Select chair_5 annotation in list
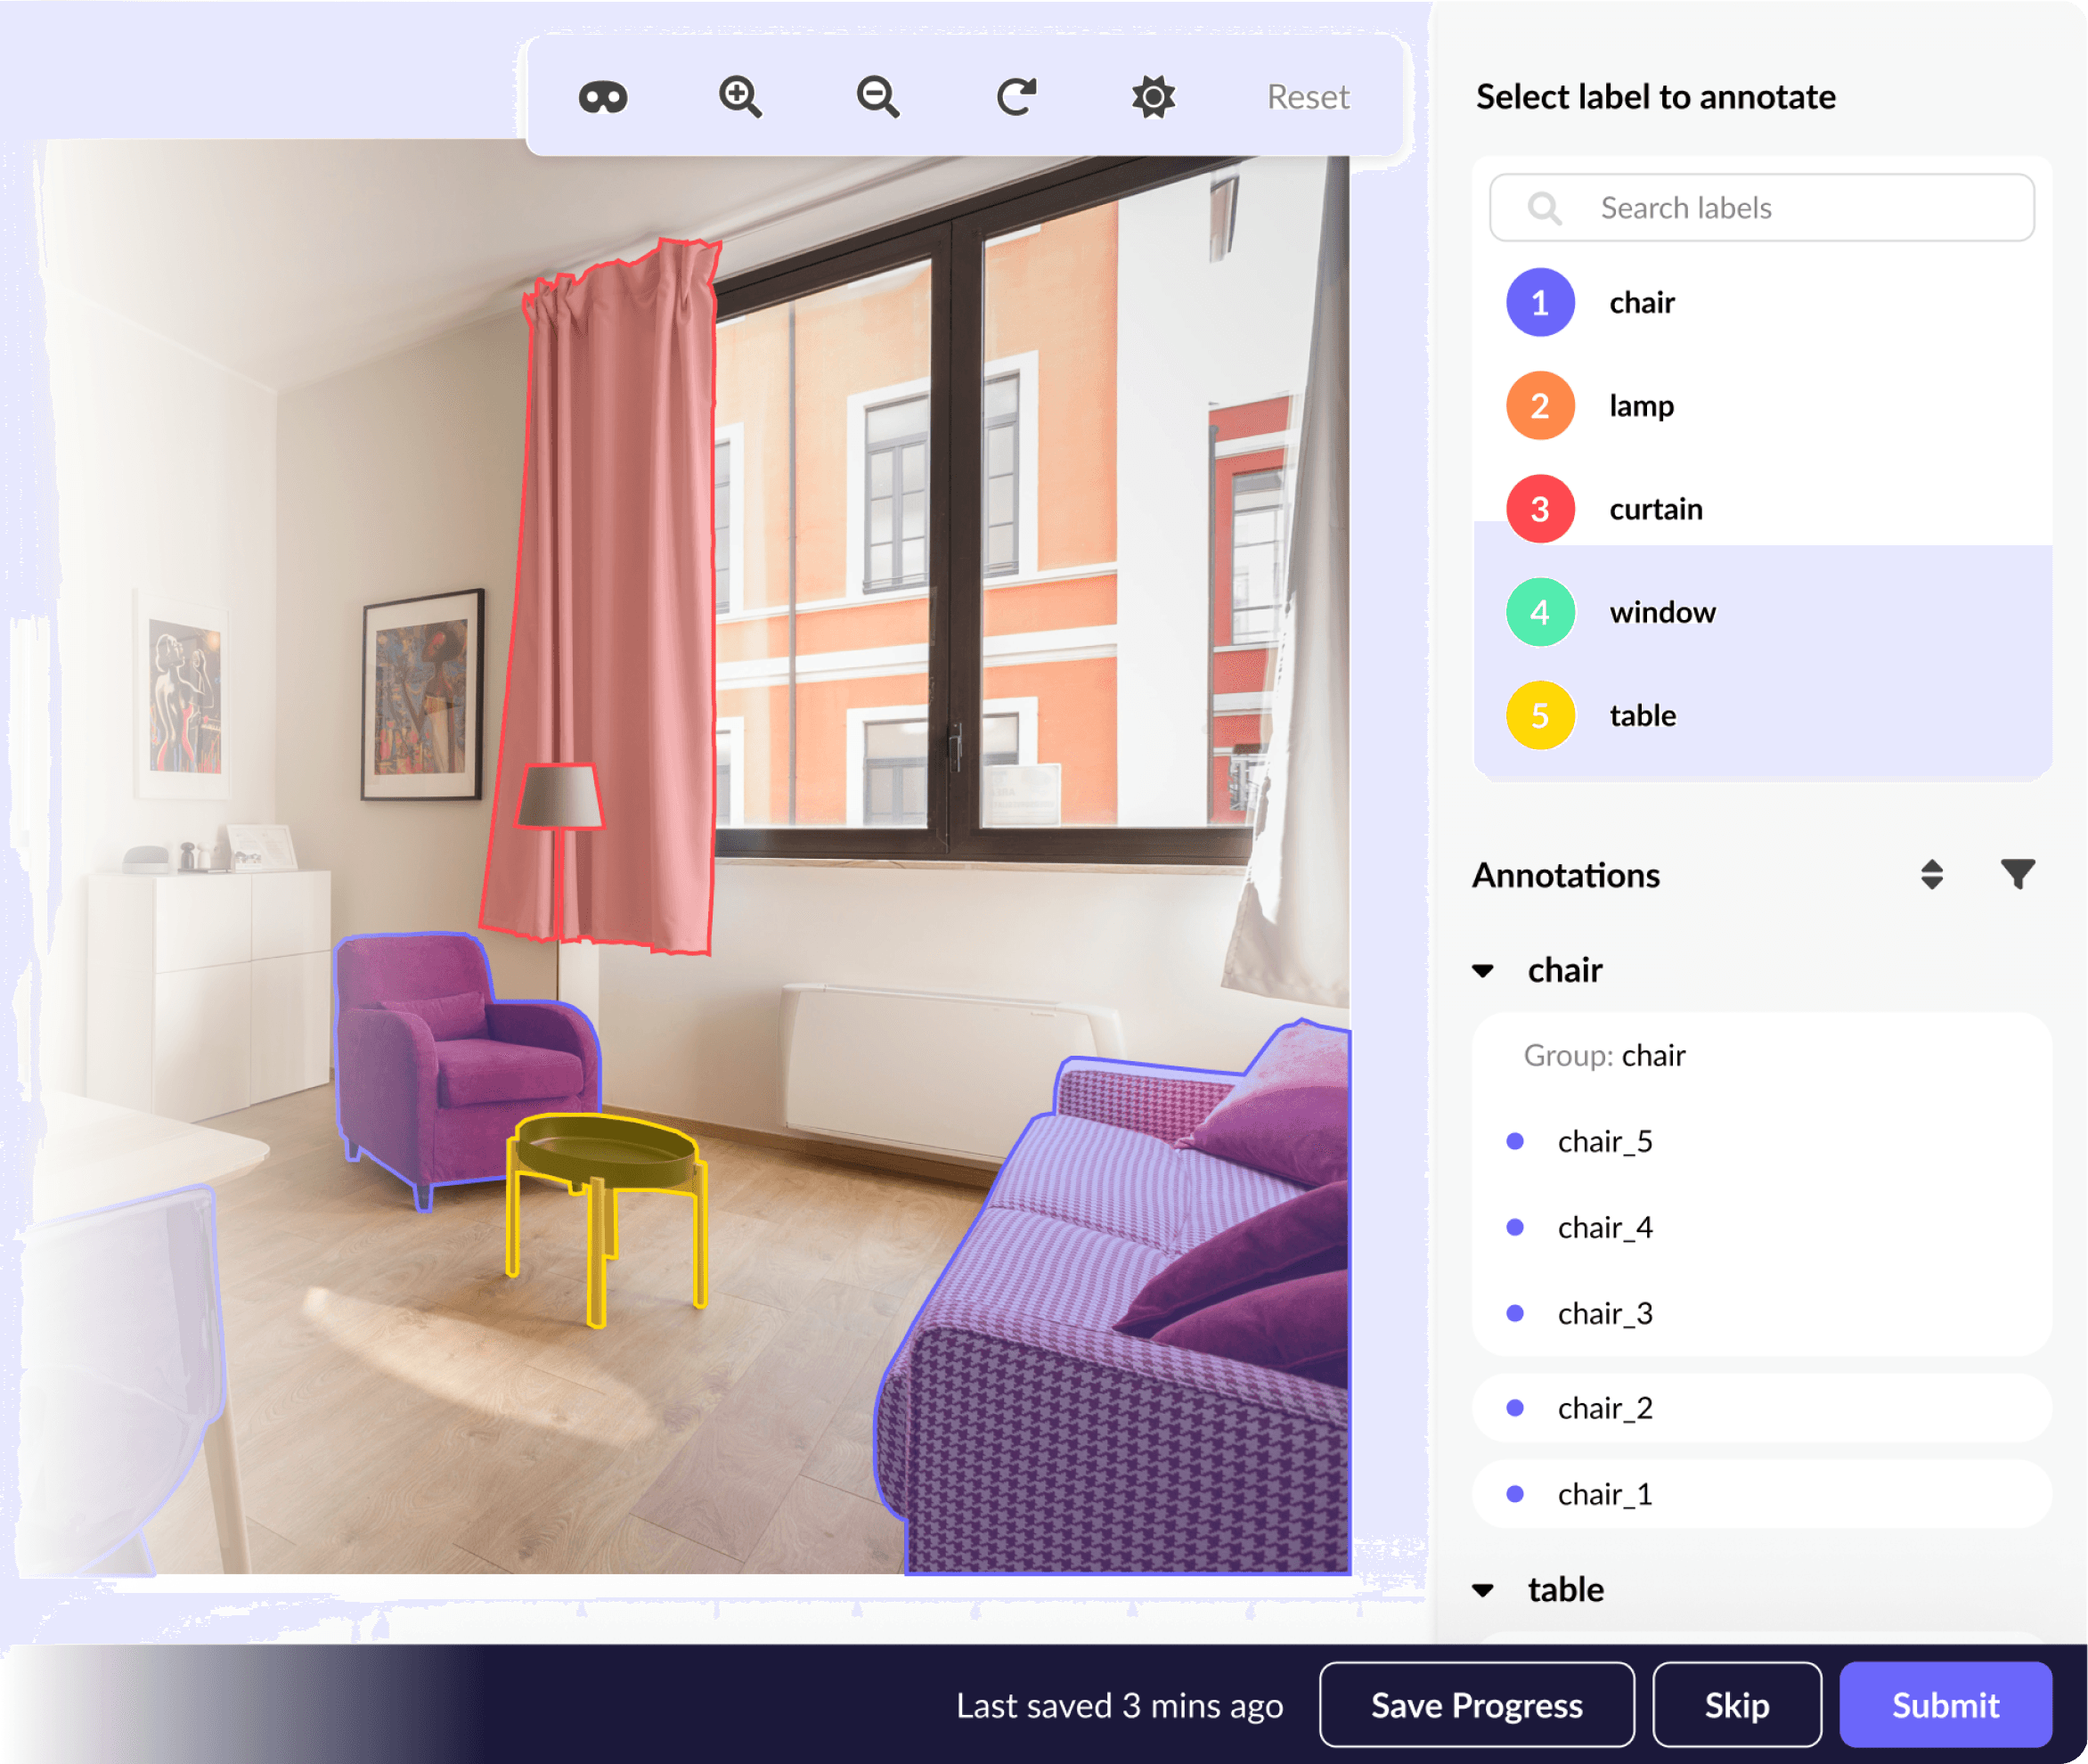The height and width of the screenshot is (1764, 2088). click(1604, 1141)
